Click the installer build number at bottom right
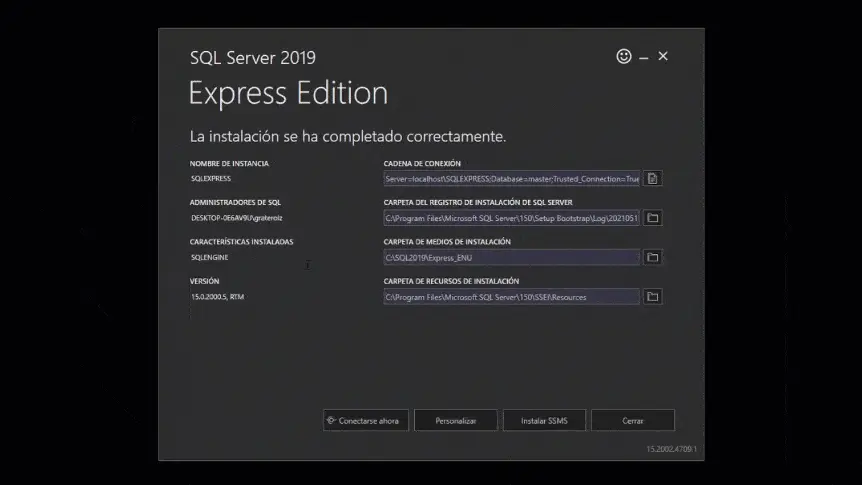 (671, 449)
